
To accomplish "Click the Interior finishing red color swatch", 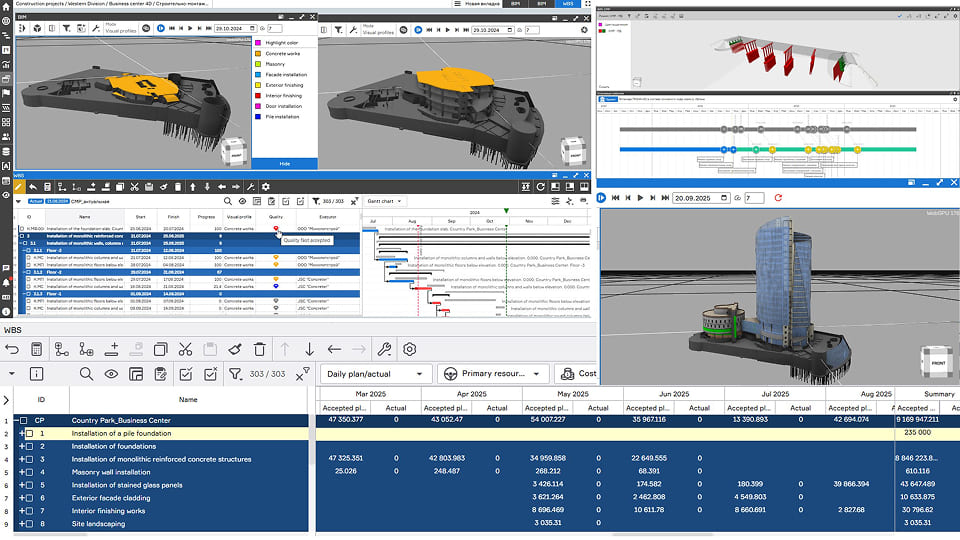I will coord(258,96).
